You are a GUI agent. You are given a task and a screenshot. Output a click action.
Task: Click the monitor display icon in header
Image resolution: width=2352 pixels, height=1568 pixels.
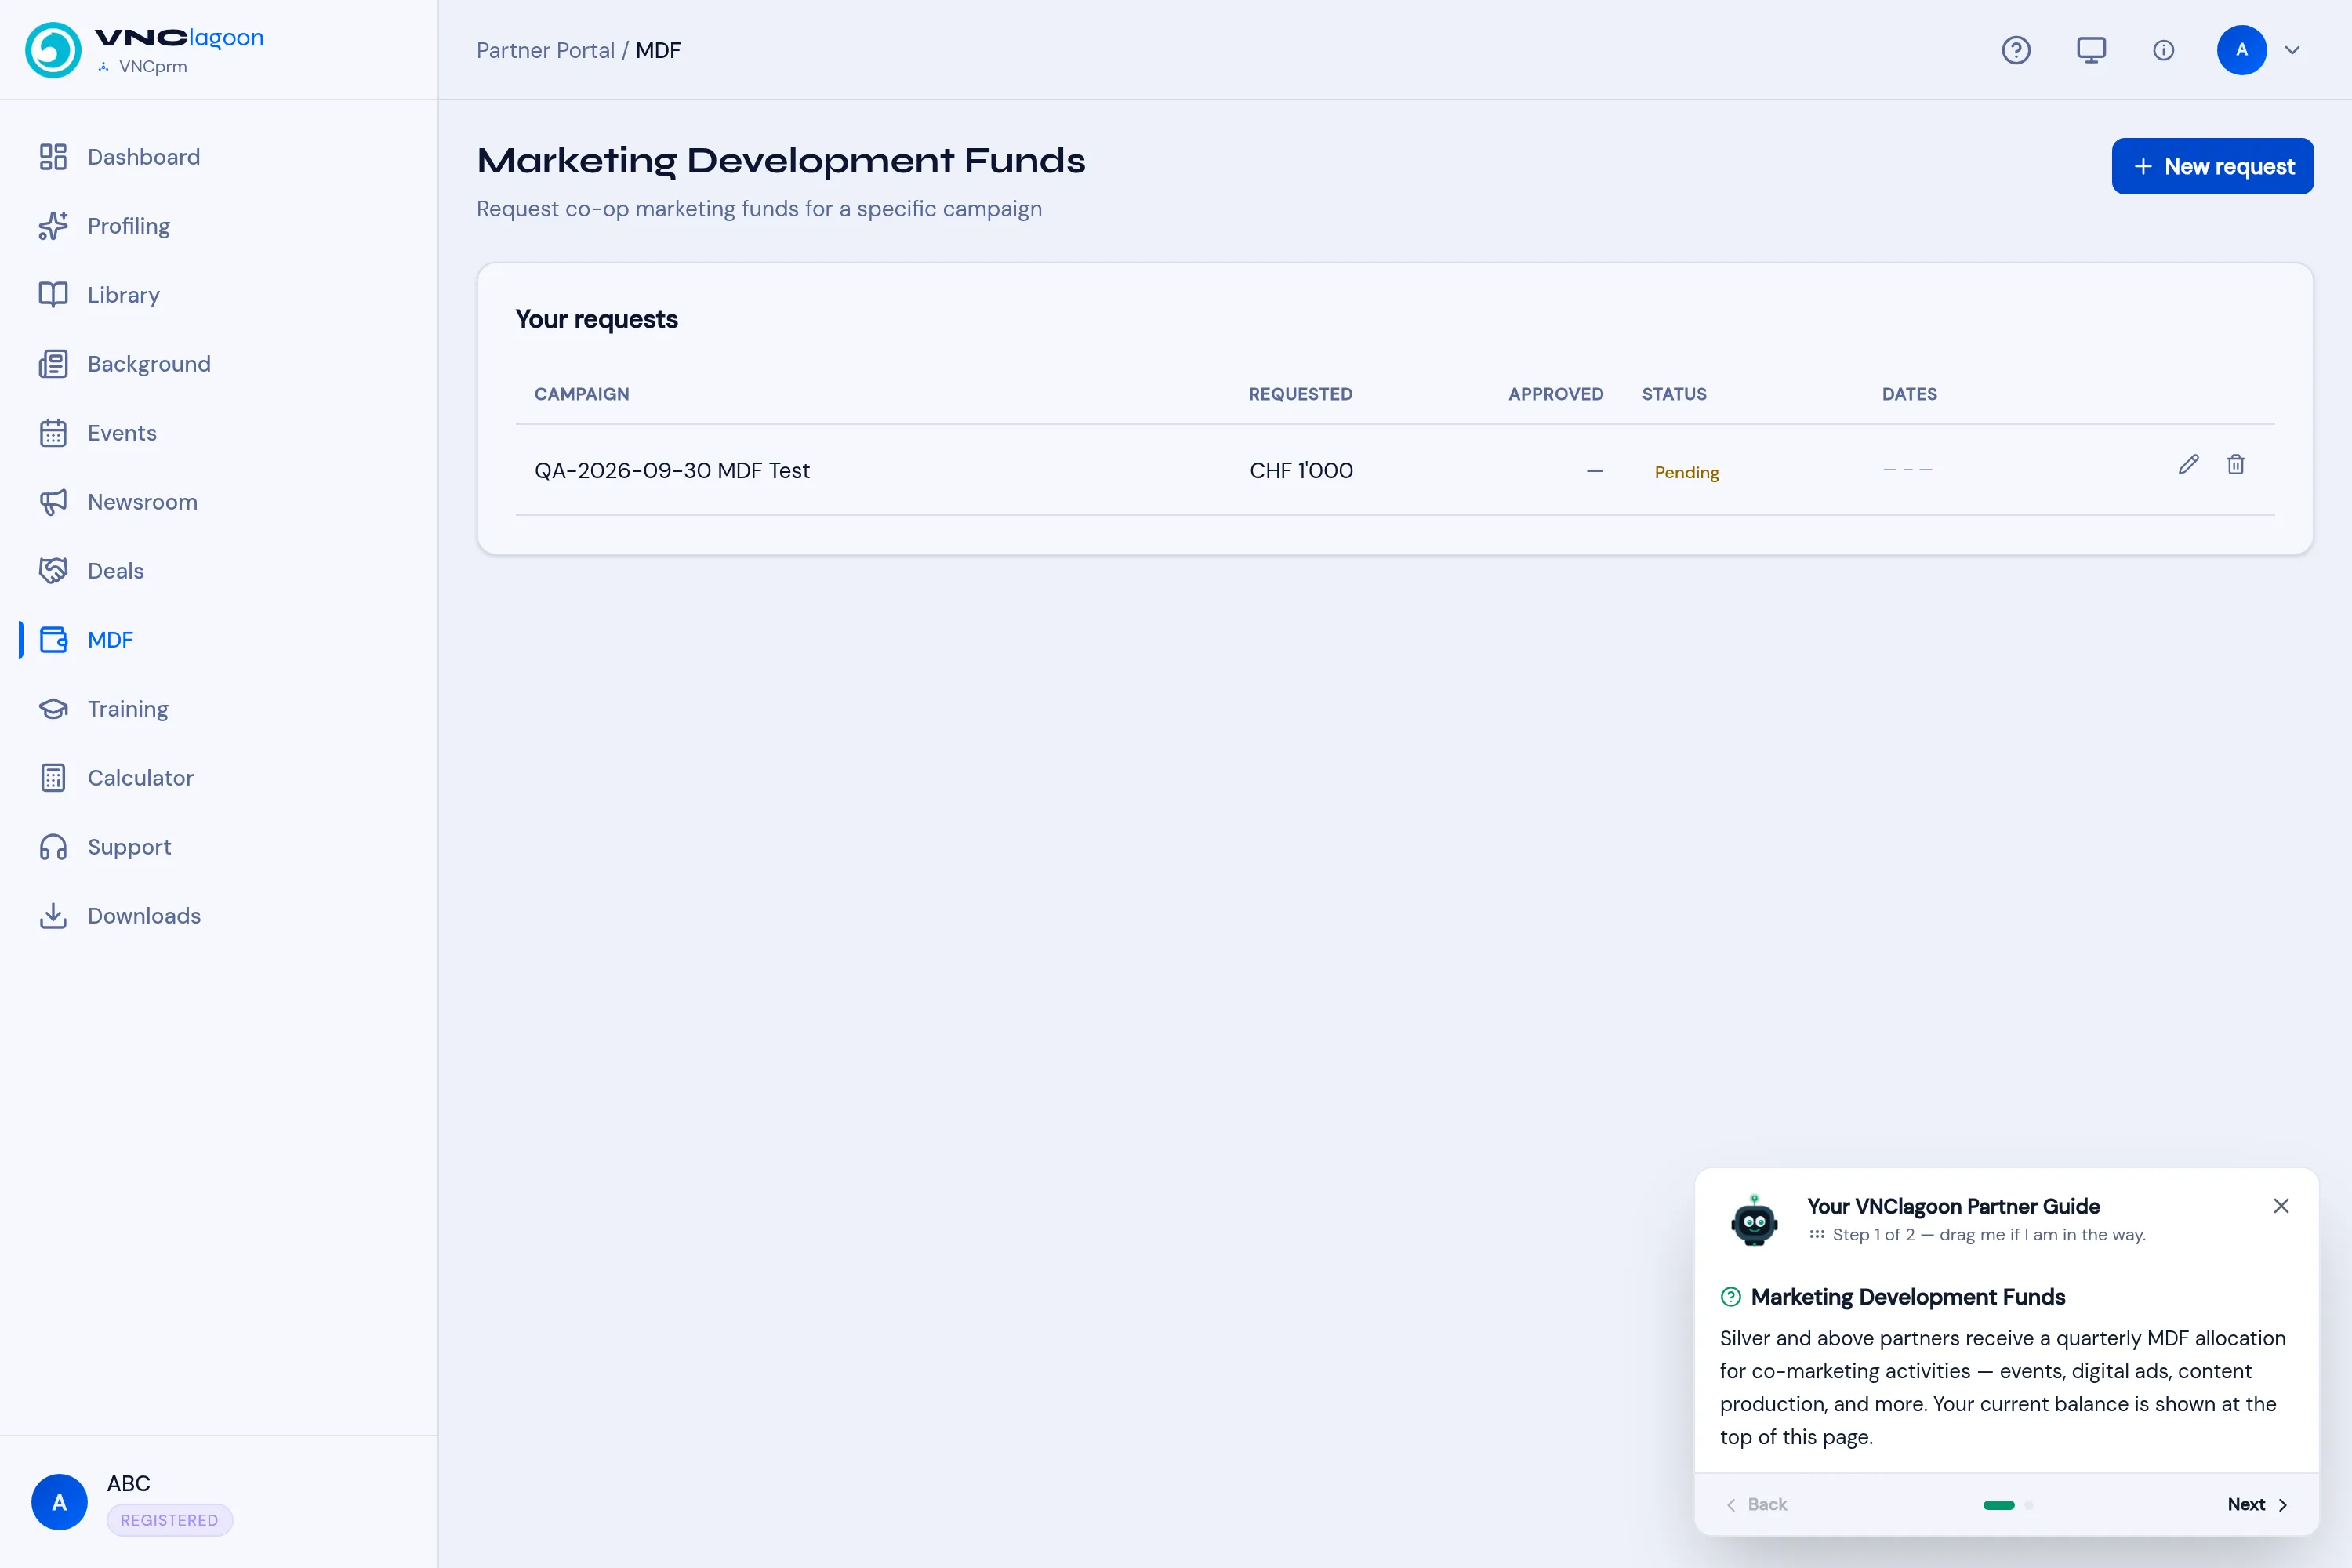tap(2091, 50)
